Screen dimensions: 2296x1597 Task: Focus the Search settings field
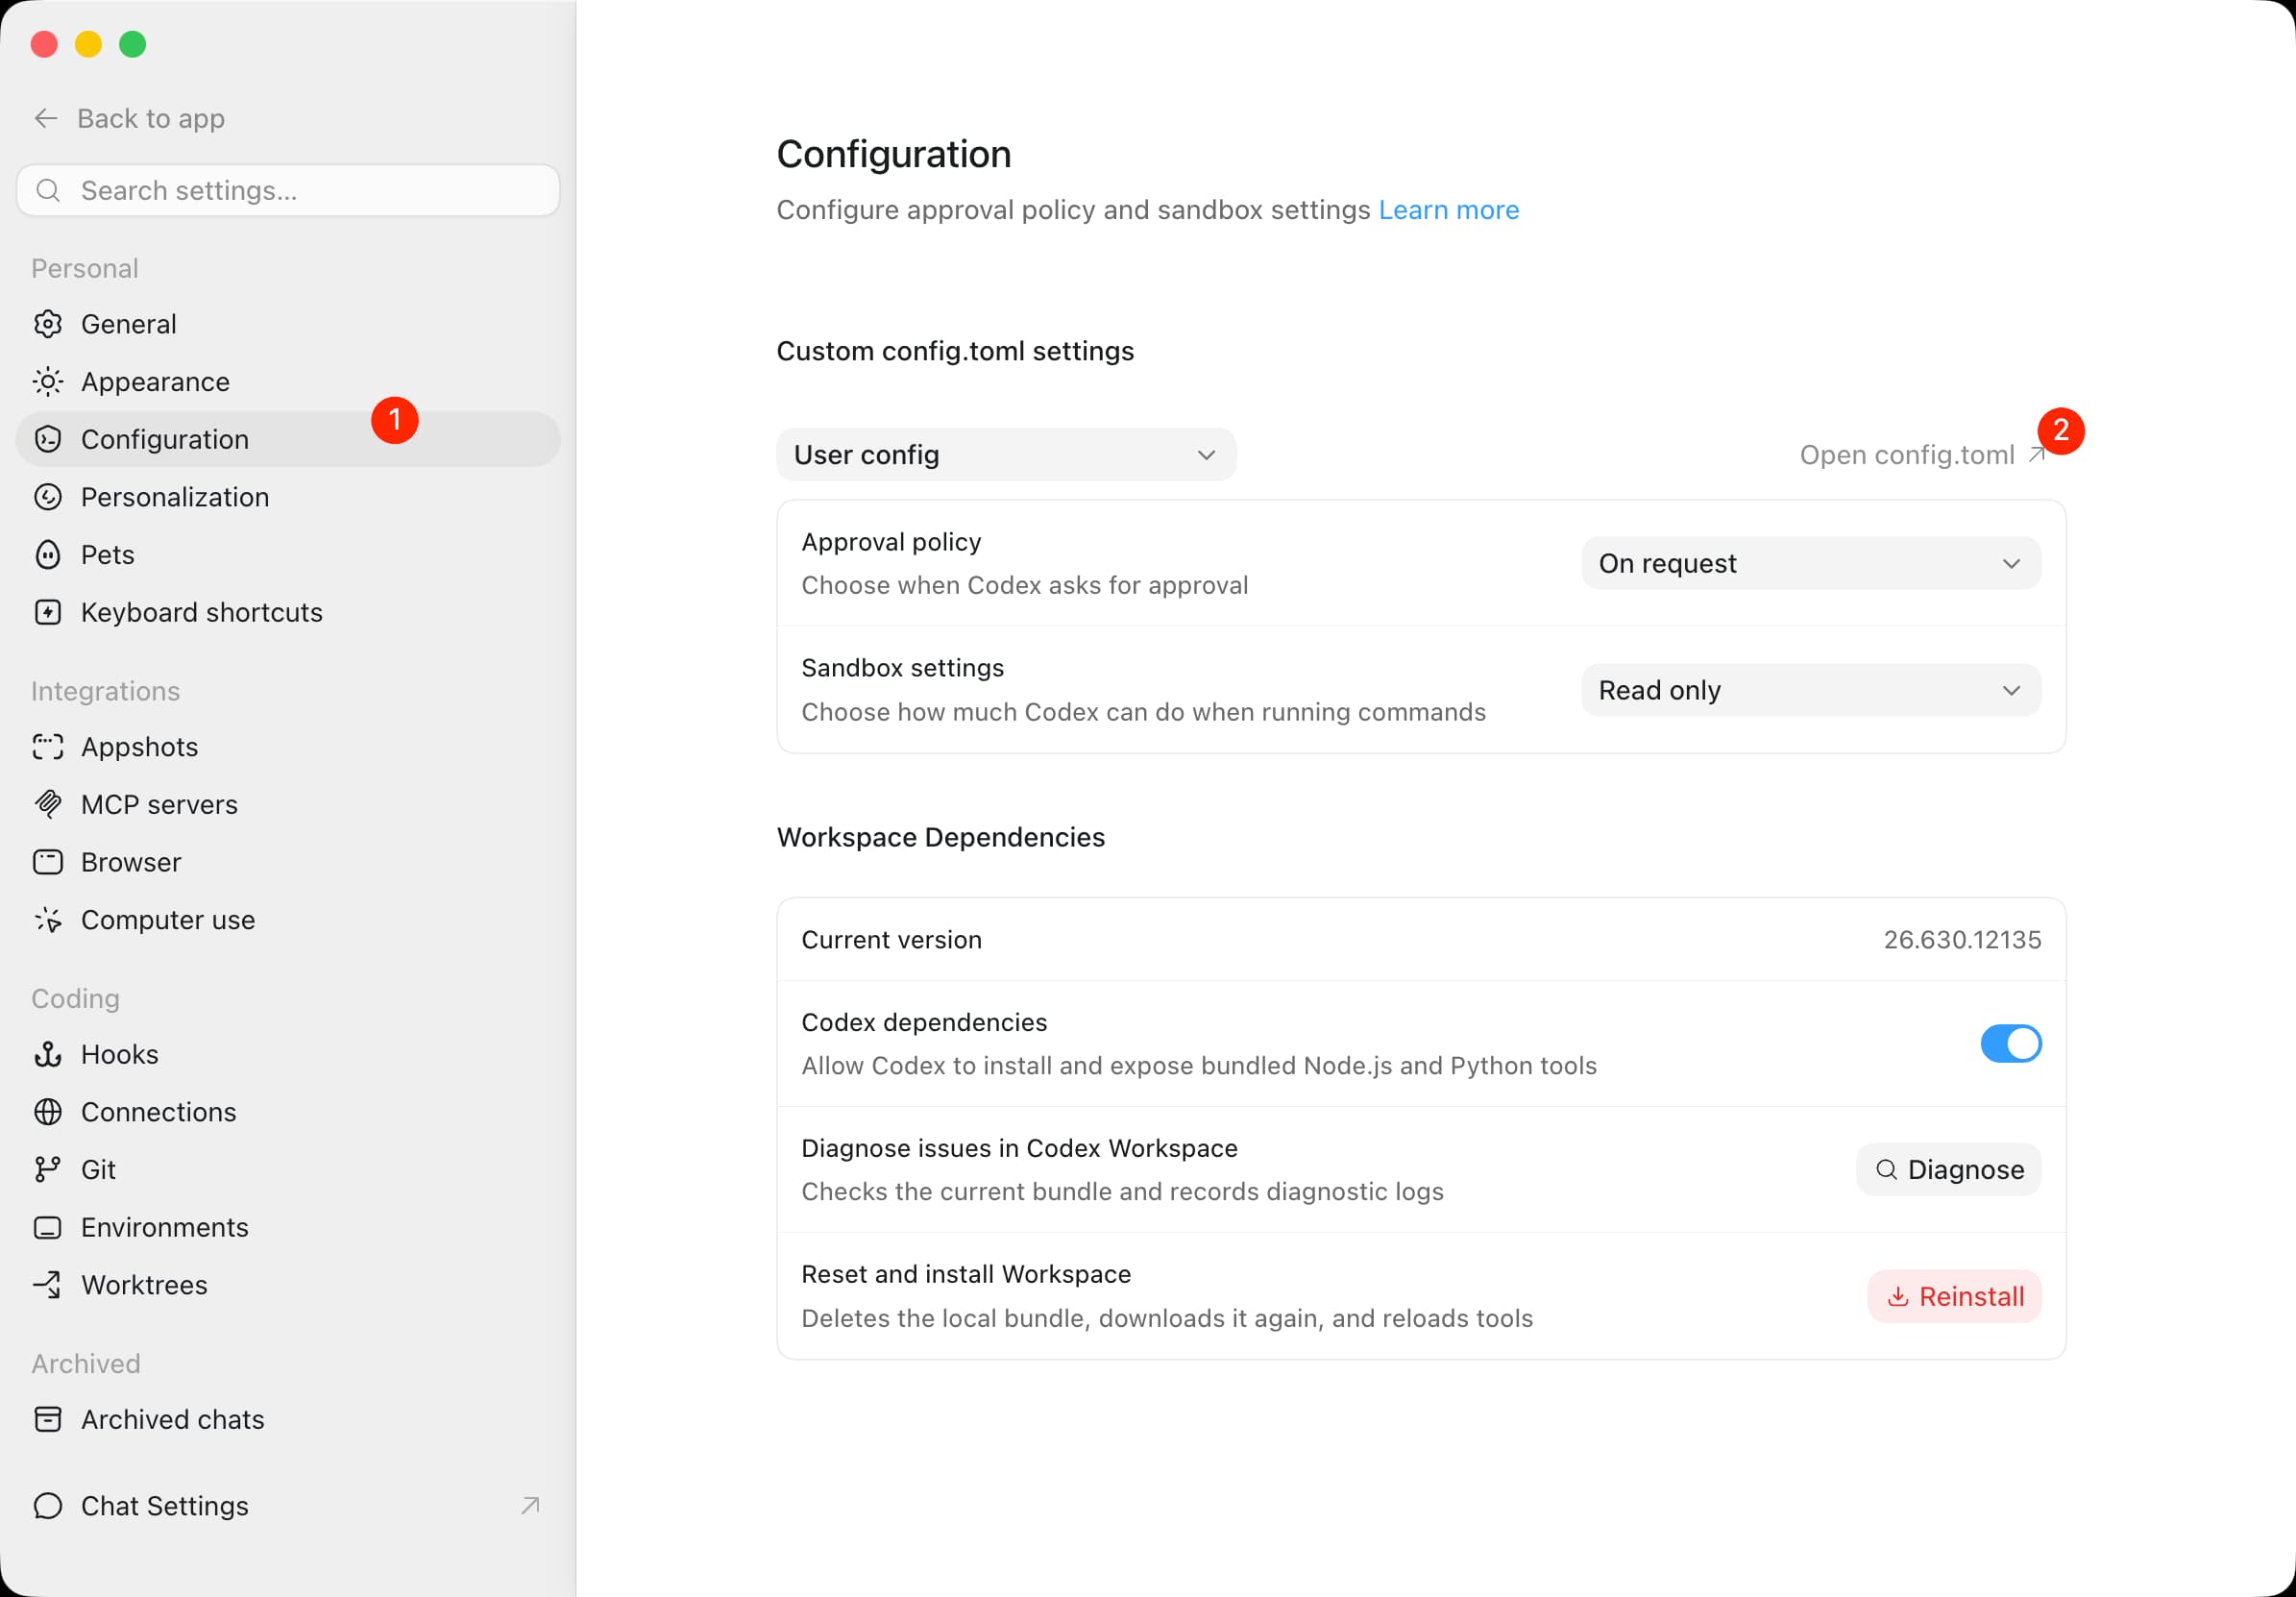(288, 190)
